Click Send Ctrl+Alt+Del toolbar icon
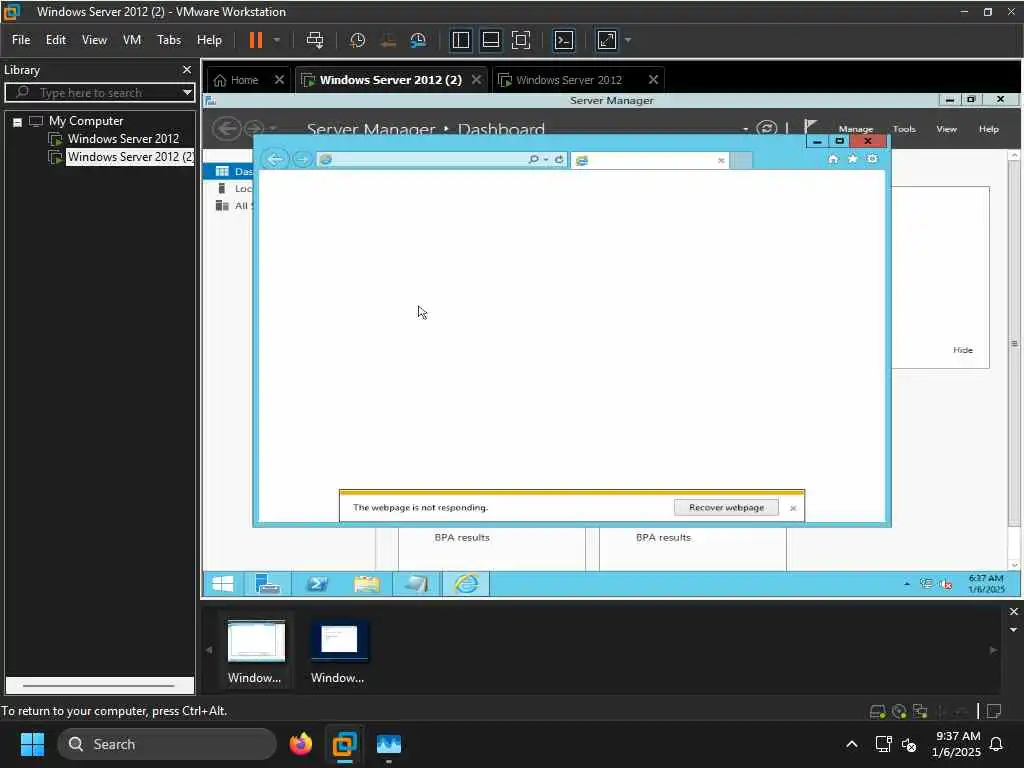1024x768 pixels. click(x=315, y=40)
